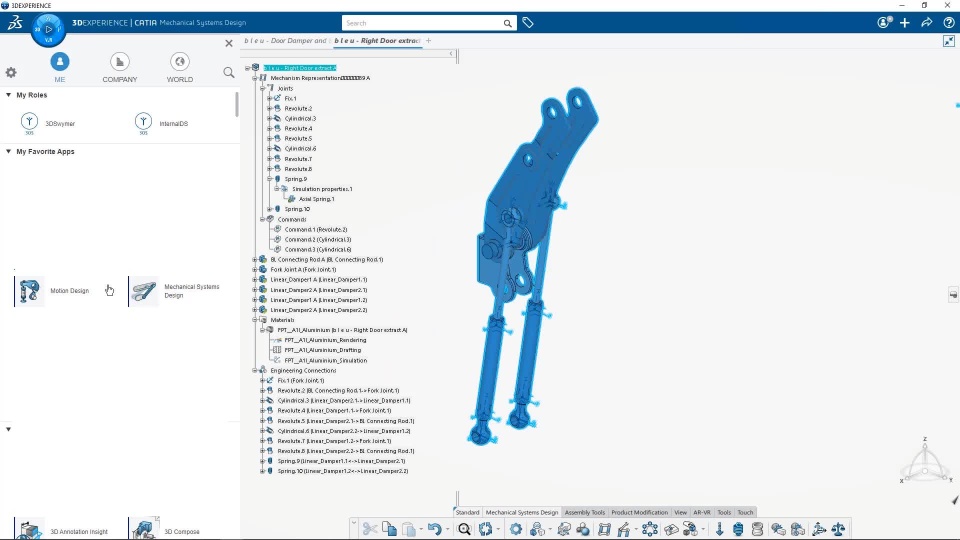Select the InternalDS role
The height and width of the screenshot is (540, 960).
point(162,124)
